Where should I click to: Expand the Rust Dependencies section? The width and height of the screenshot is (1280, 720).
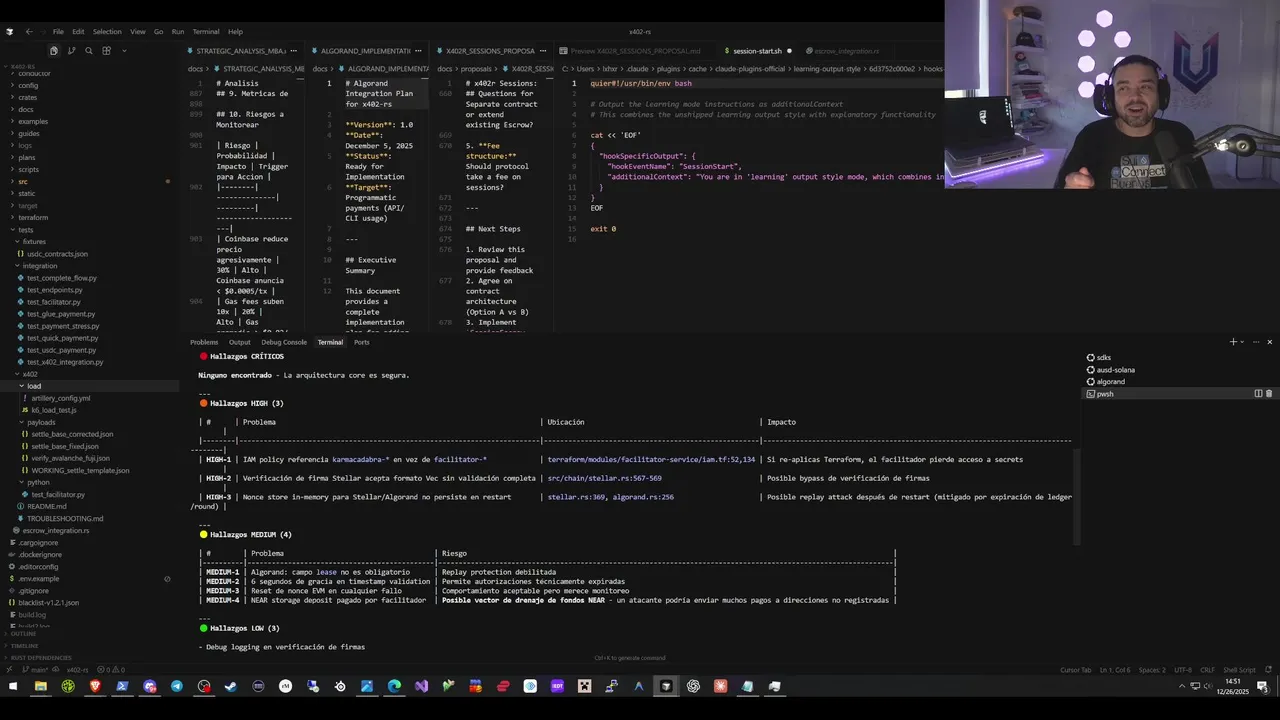[x=88, y=658]
